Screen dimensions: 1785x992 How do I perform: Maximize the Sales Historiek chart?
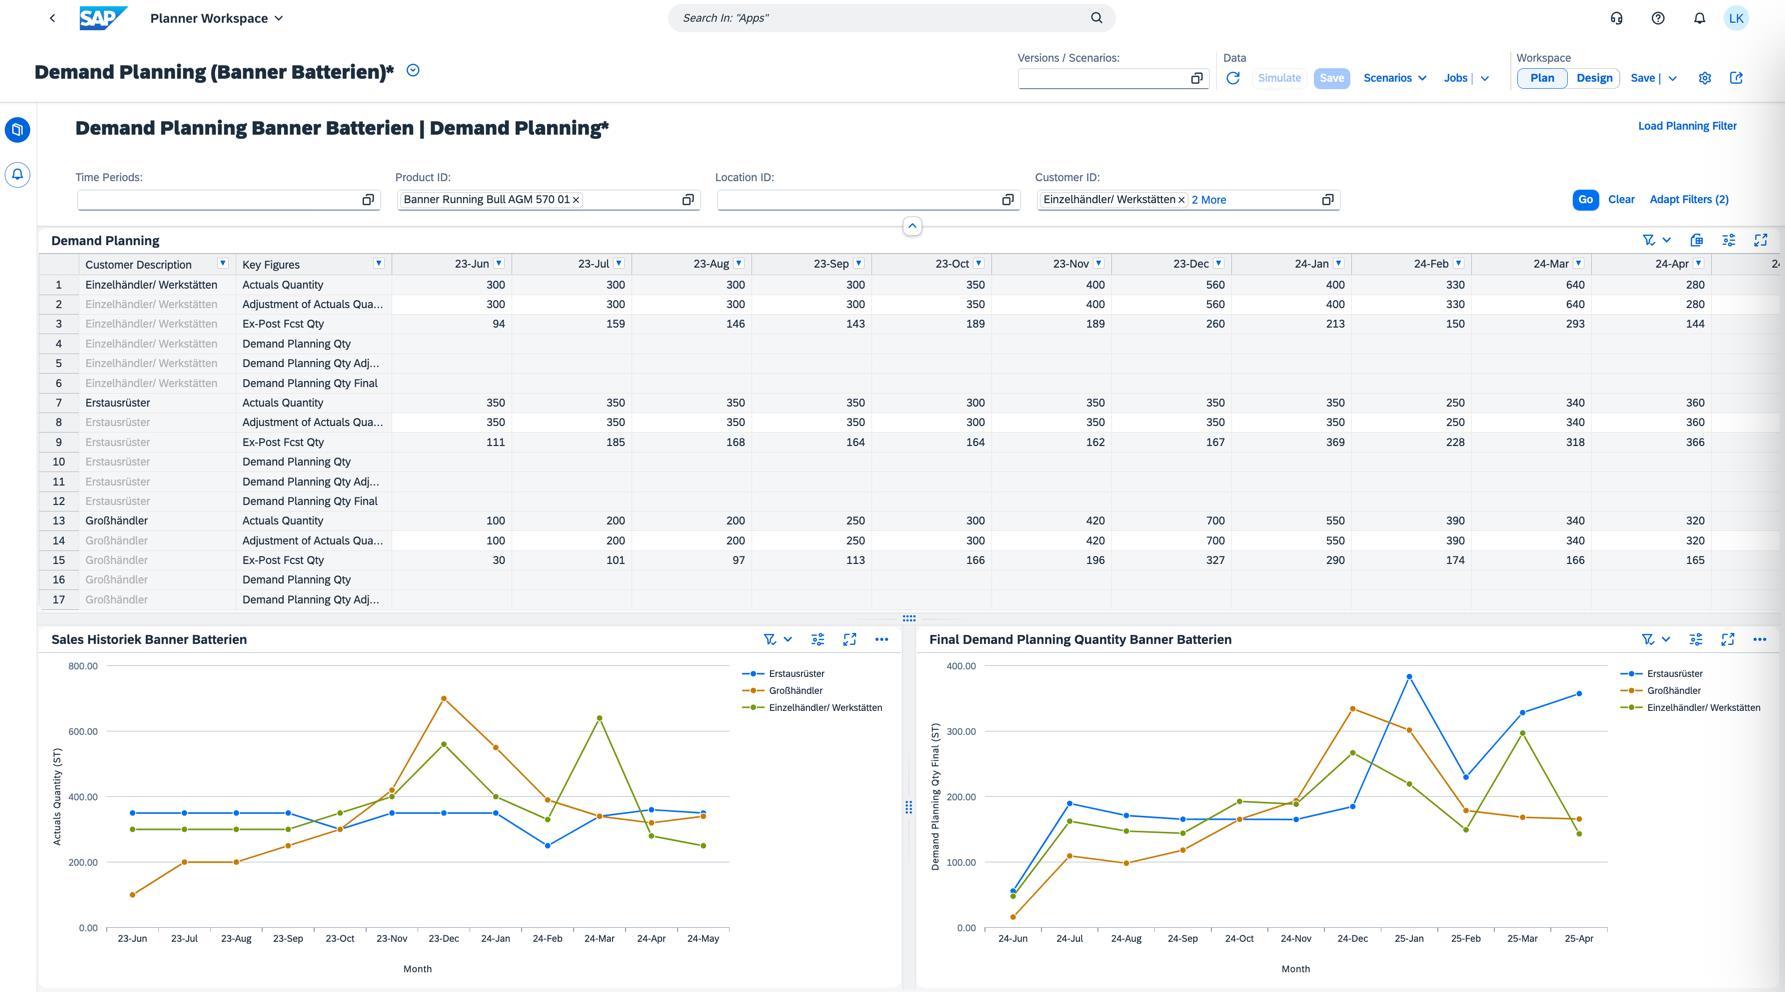click(849, 639)
